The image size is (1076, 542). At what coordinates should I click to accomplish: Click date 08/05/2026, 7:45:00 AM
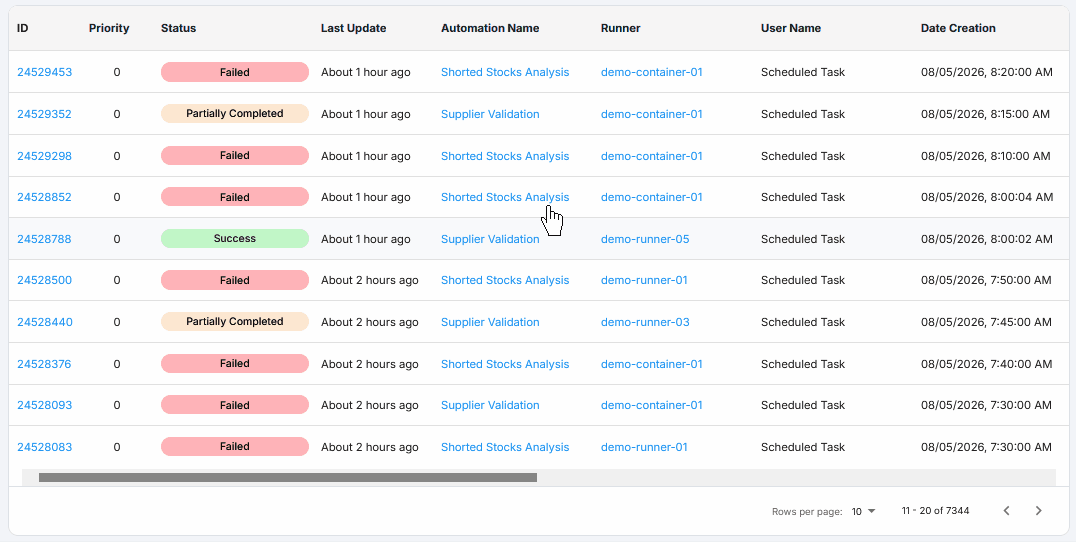(986, 322)
